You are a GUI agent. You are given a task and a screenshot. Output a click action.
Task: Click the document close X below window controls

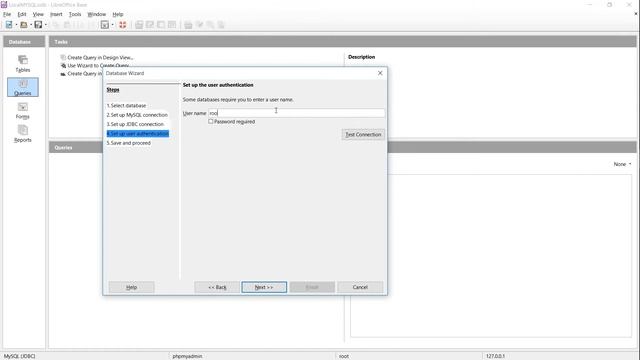(x=636, y=14)
